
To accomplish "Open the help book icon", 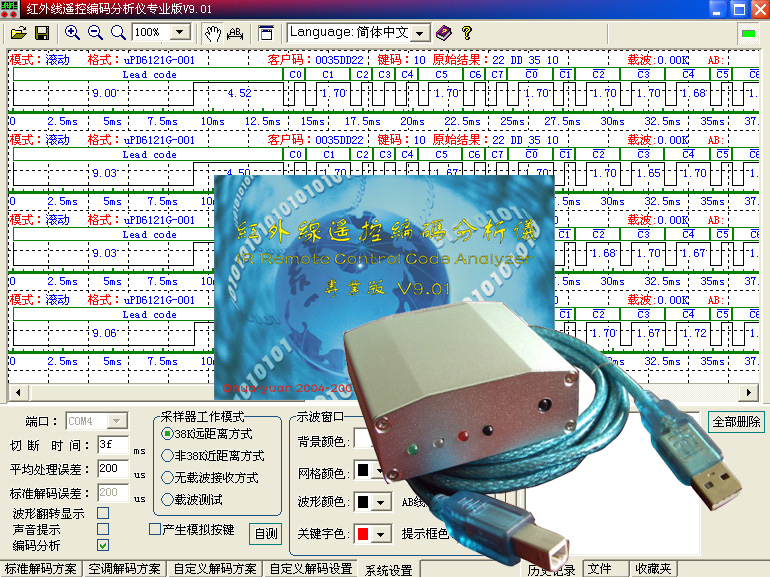I will click(444, 33).
